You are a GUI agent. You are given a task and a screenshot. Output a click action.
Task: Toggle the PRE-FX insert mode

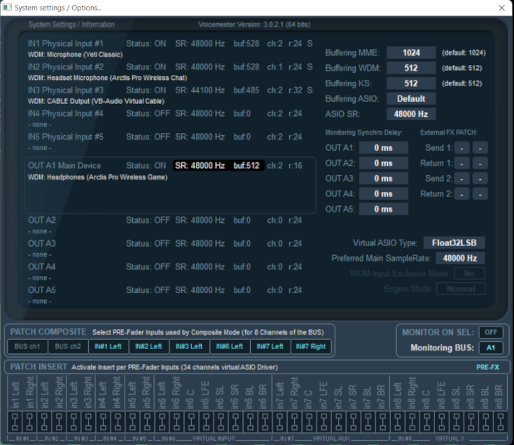488,367
